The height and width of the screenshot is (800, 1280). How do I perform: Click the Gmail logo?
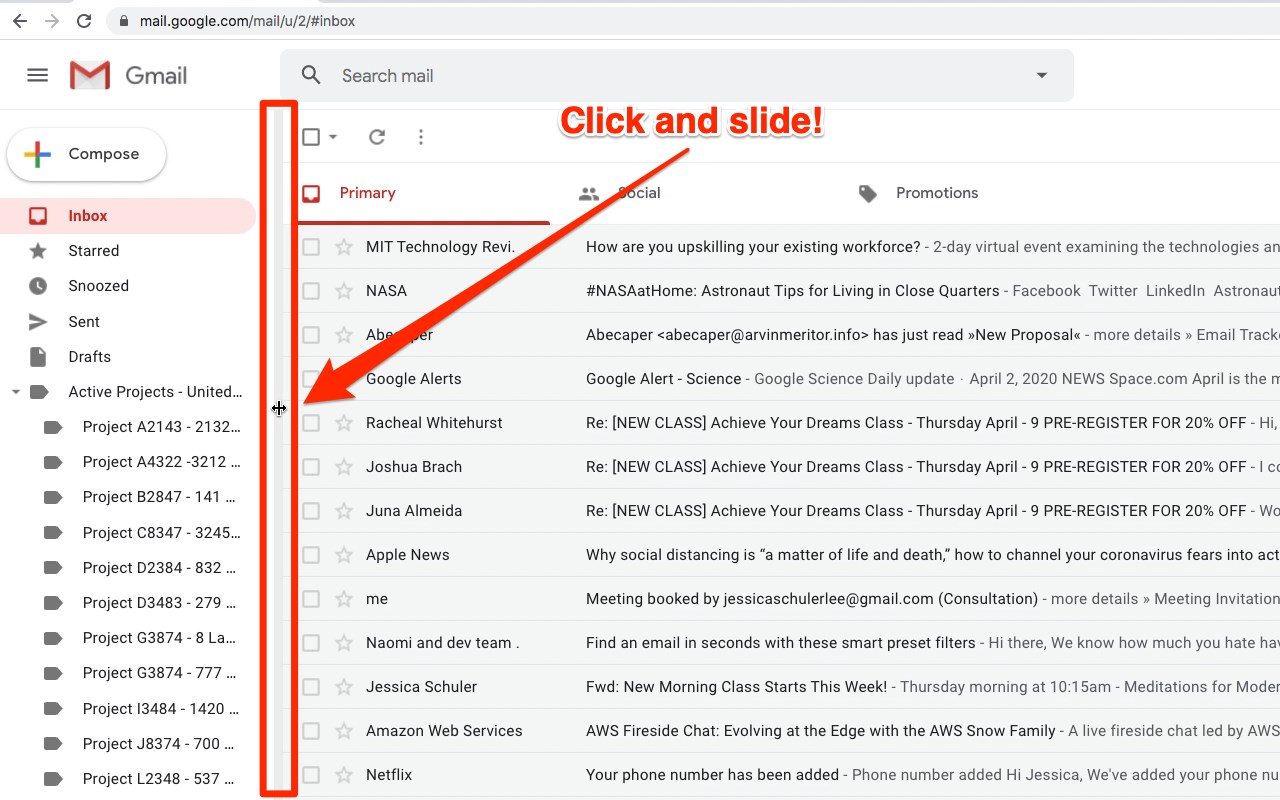pos(128,75)
